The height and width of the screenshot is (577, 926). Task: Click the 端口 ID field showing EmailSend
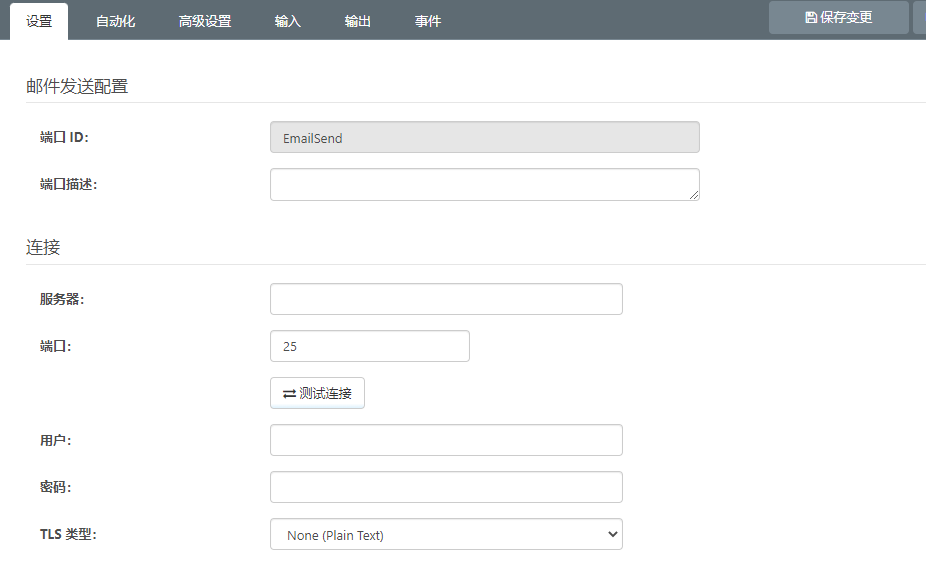[484, 138]
